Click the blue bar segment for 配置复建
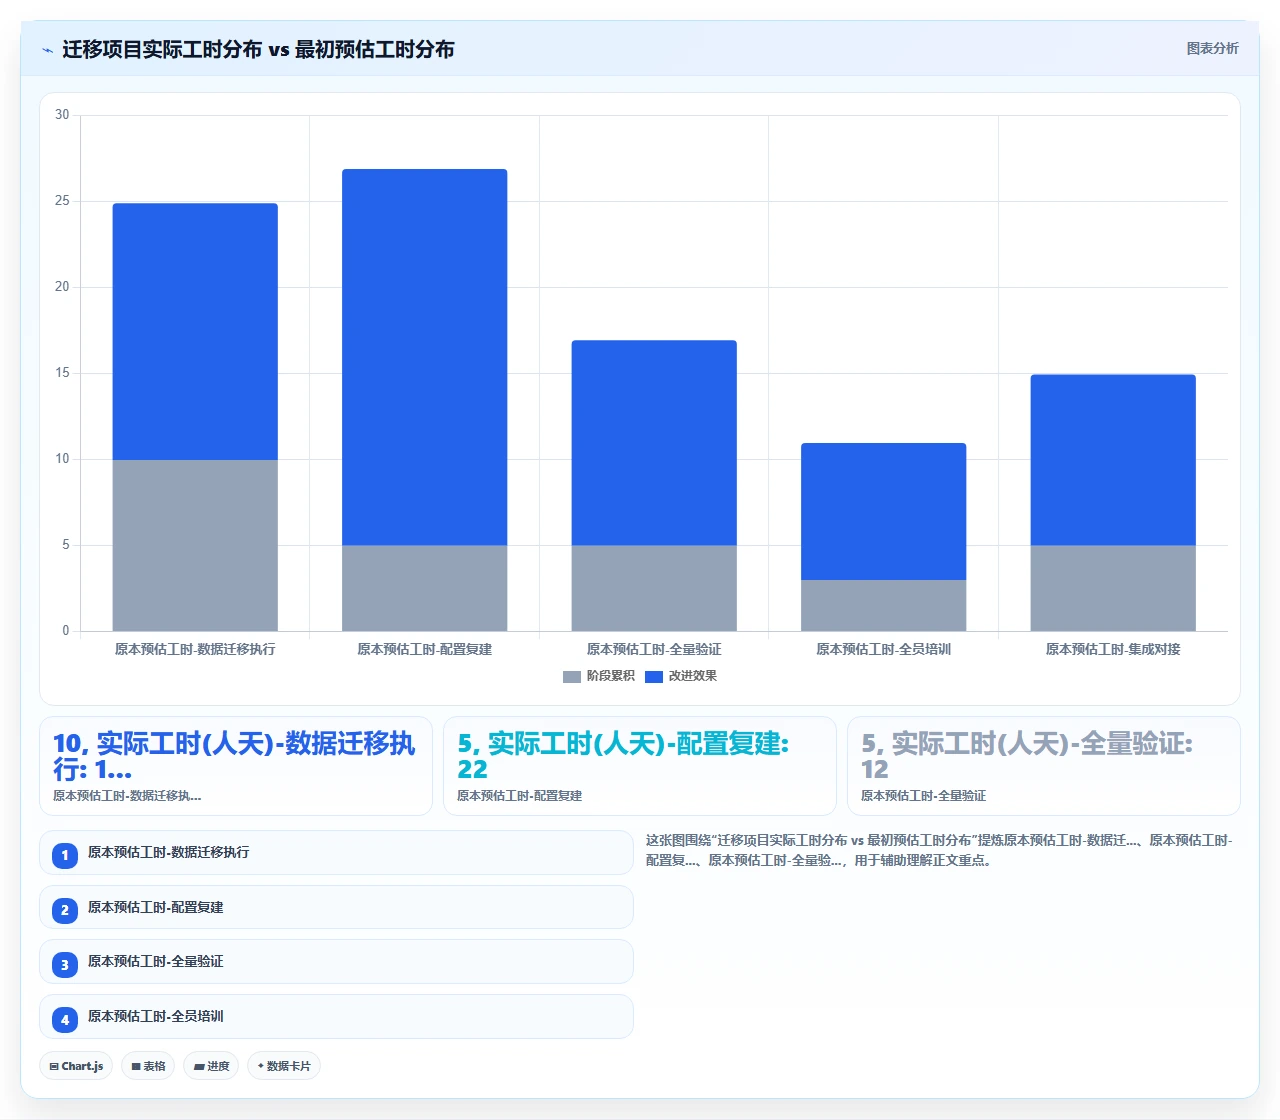The width and height of the screenshot is (1280, 1120). [425, 357]
